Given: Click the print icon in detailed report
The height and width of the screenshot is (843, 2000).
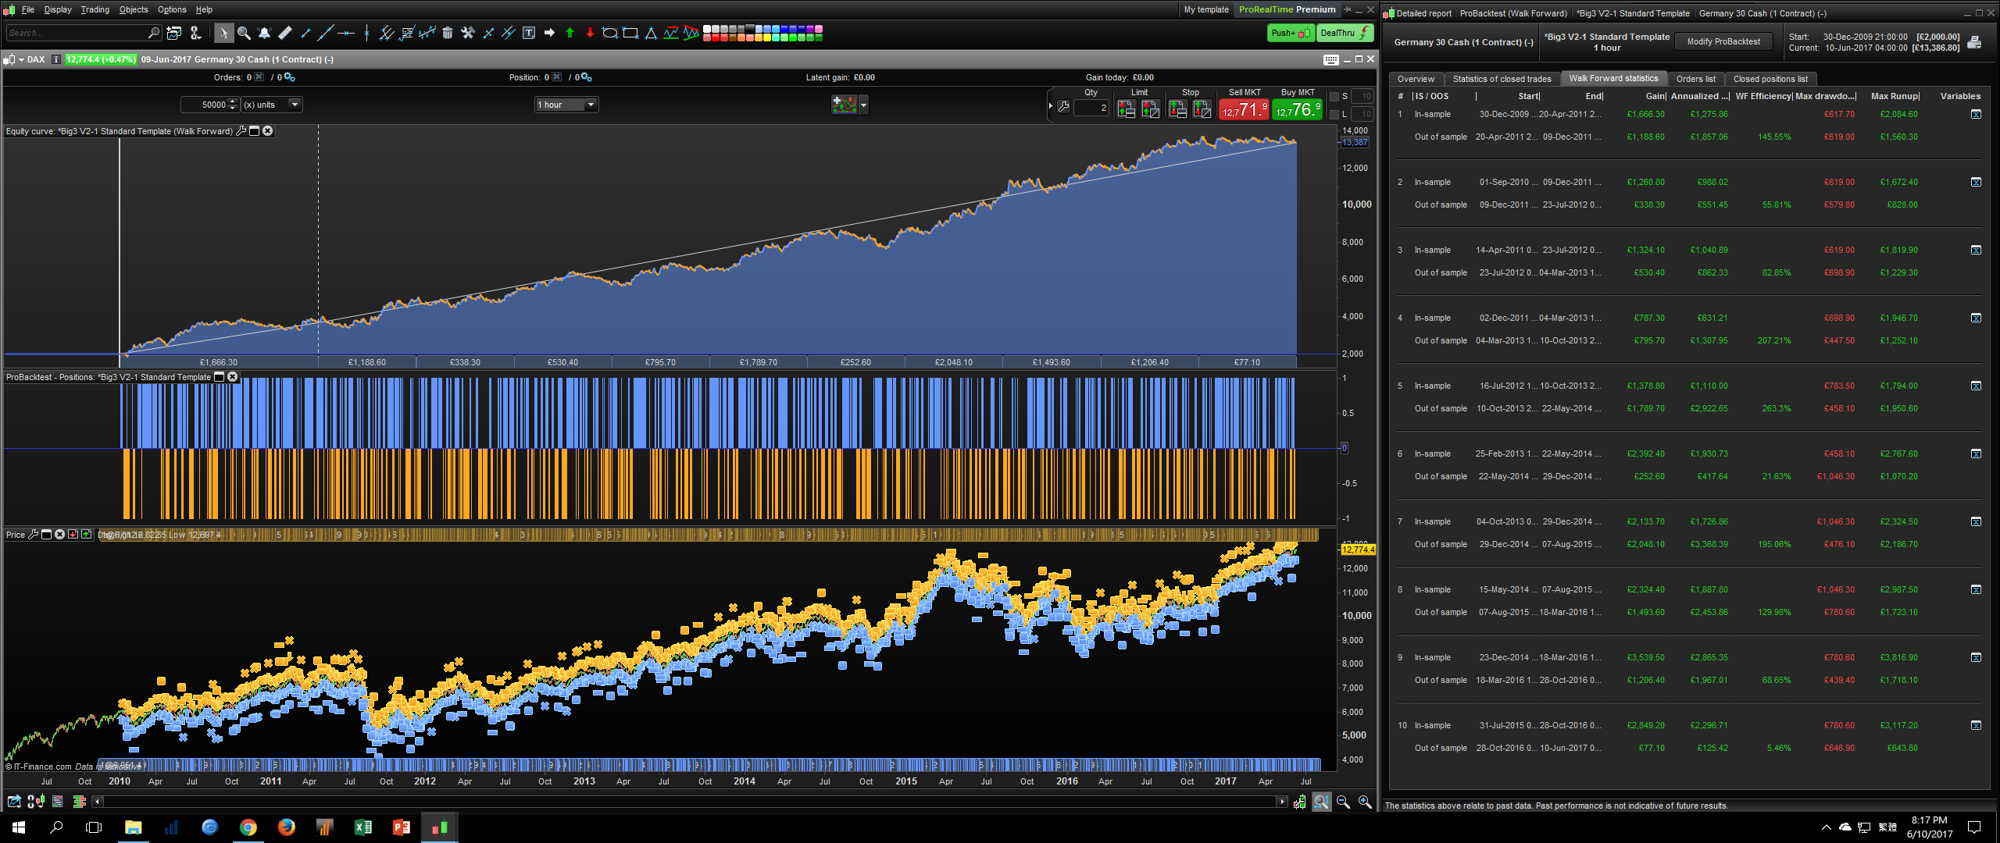Looking at the screenshot, I should tap(1974, 42).
